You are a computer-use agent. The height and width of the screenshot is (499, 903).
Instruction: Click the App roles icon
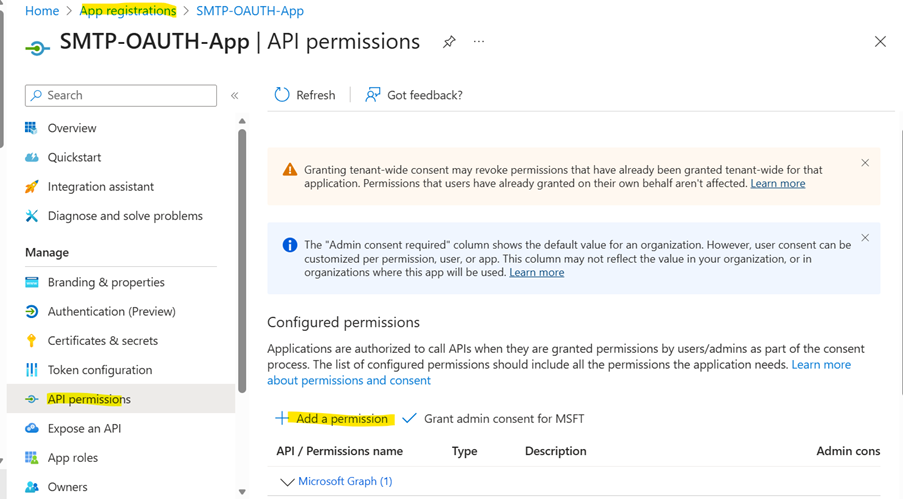click(32, 458)
